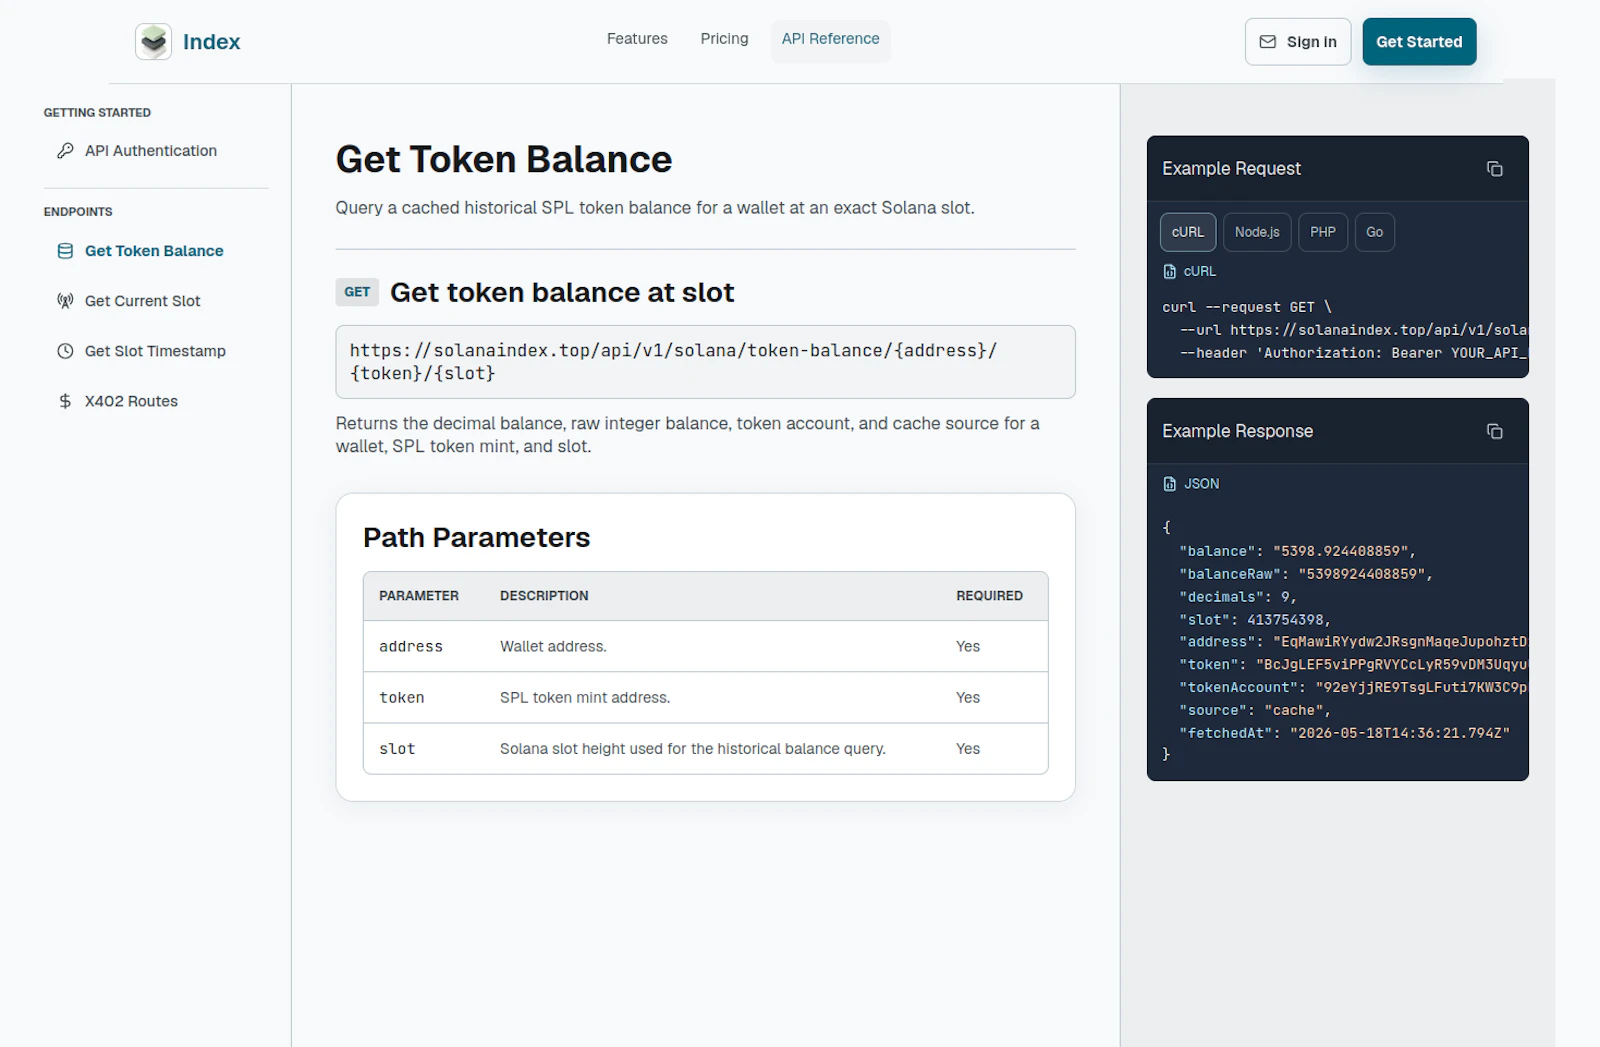Image resolution: width=1600 pixels, height=1047 pixels.
Task: Click the broadcast icon beside Get Current Slot
Action: point(65,301)
